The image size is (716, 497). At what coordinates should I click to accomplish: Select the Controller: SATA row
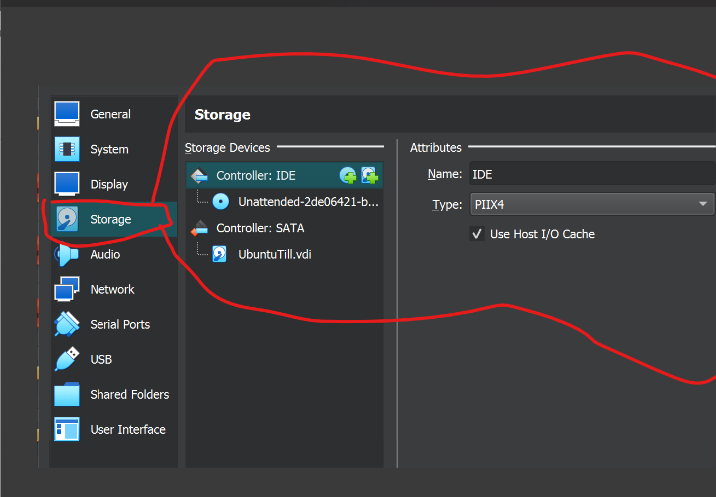tap(284, 228)
